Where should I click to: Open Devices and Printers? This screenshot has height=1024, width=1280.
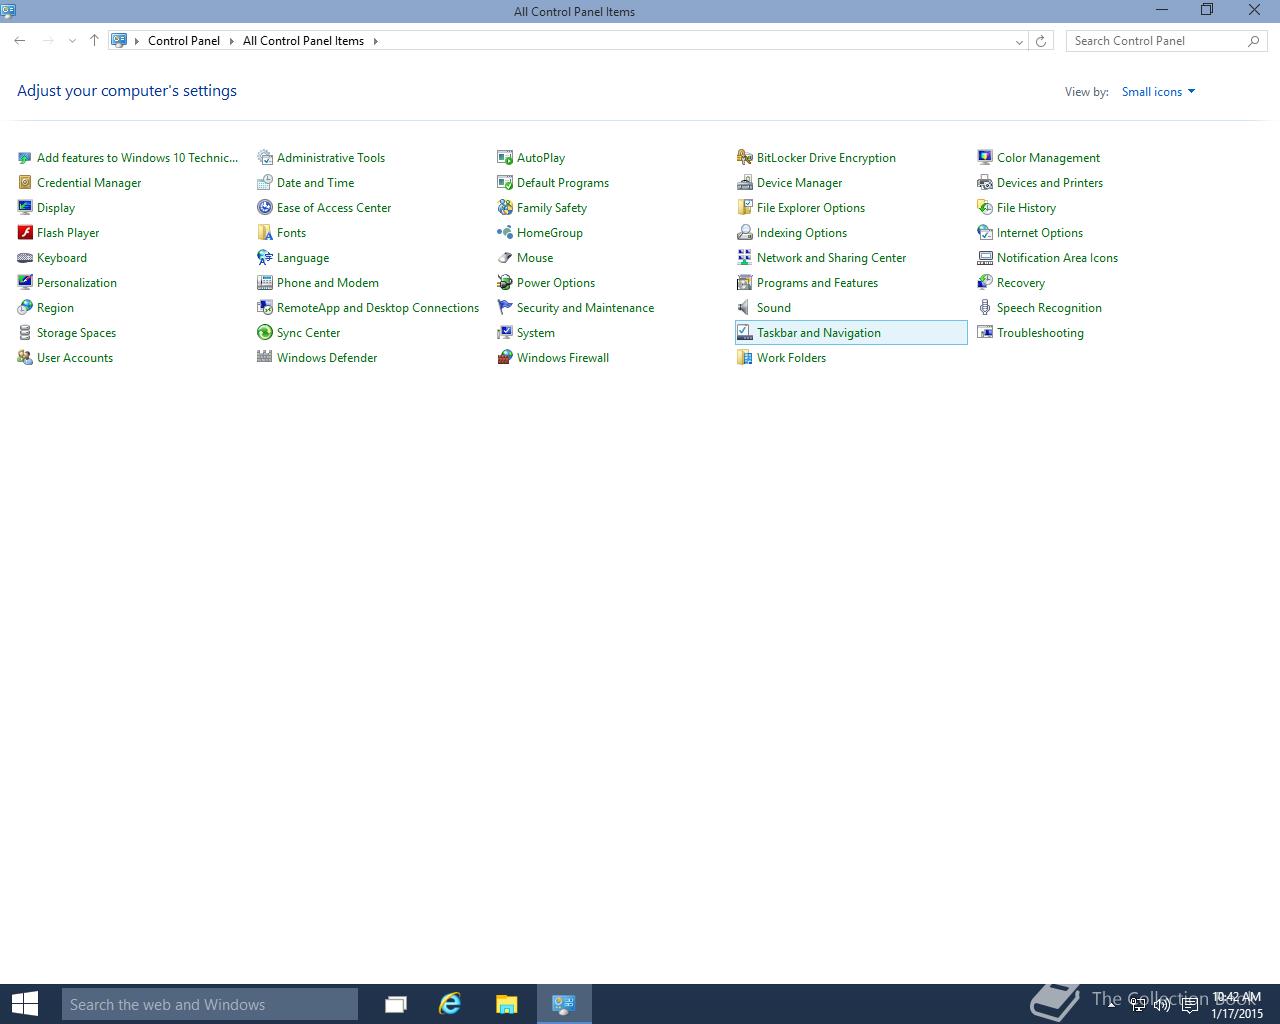(1050, 182)
